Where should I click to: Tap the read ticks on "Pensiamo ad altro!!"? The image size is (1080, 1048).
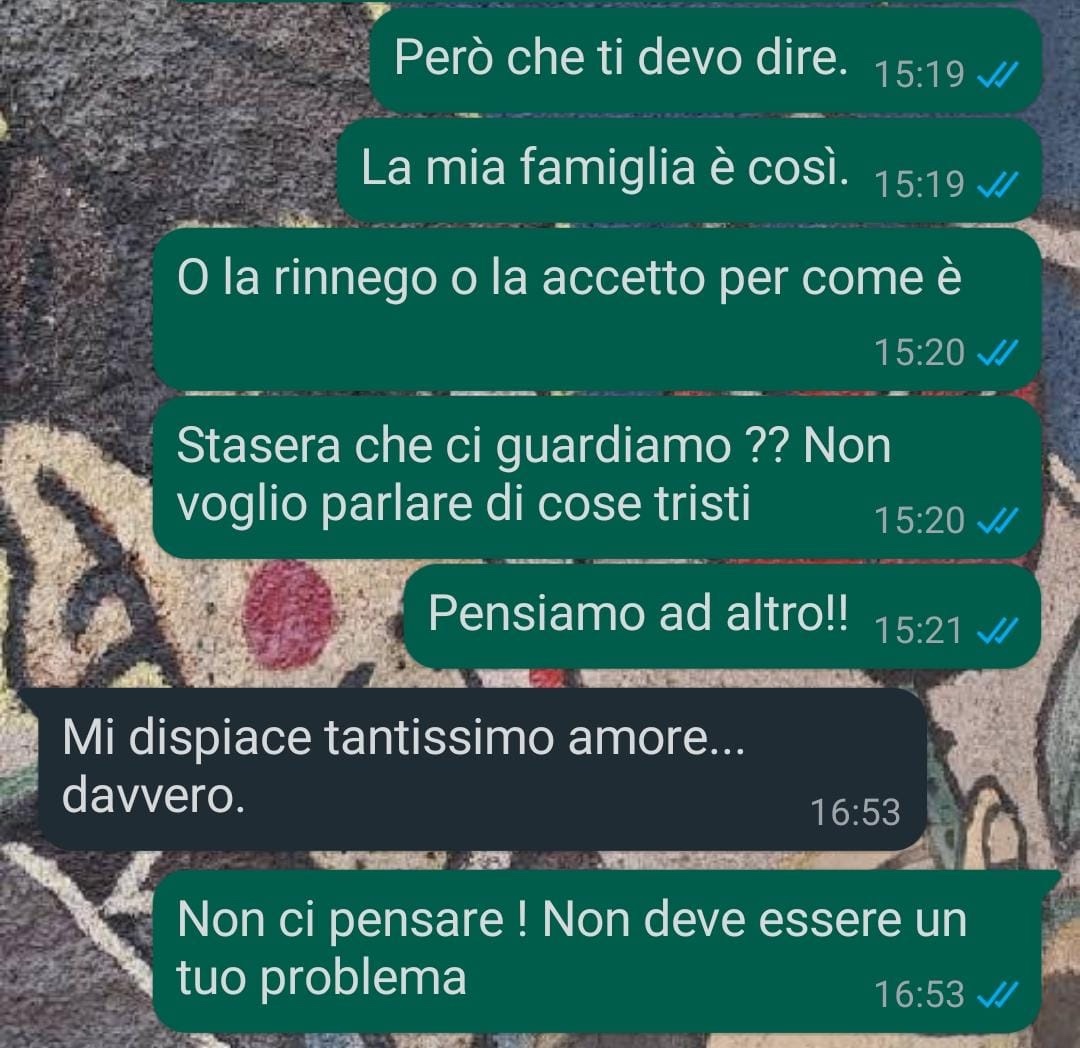tap(997, 630)
